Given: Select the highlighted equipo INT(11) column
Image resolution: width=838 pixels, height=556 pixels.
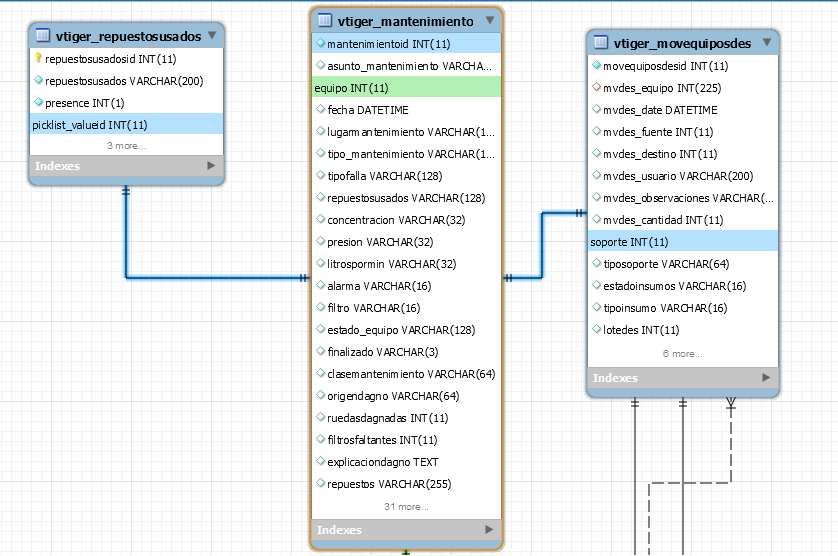Looking at the screenshot, I should pyautogui.click(x=406, y=88).
